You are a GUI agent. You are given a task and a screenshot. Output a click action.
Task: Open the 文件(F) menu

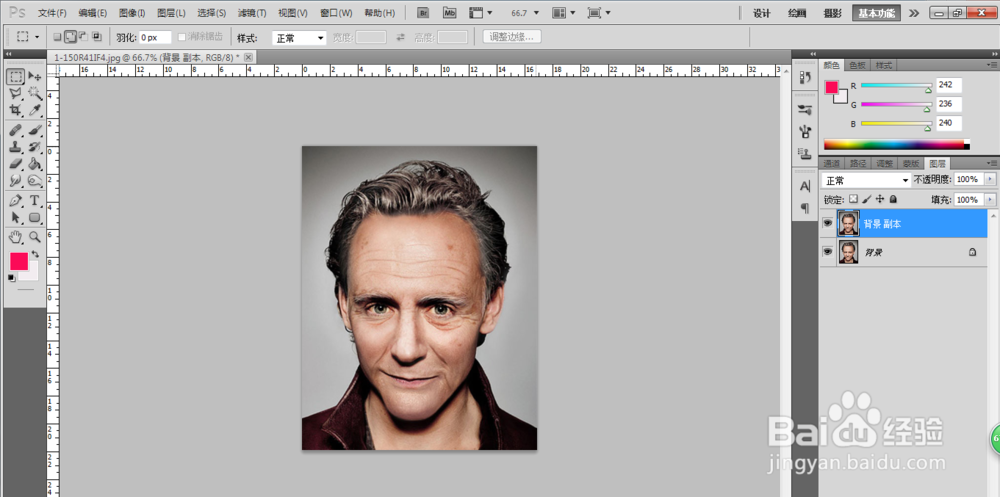pyautogui.click(x=52, y=13)
